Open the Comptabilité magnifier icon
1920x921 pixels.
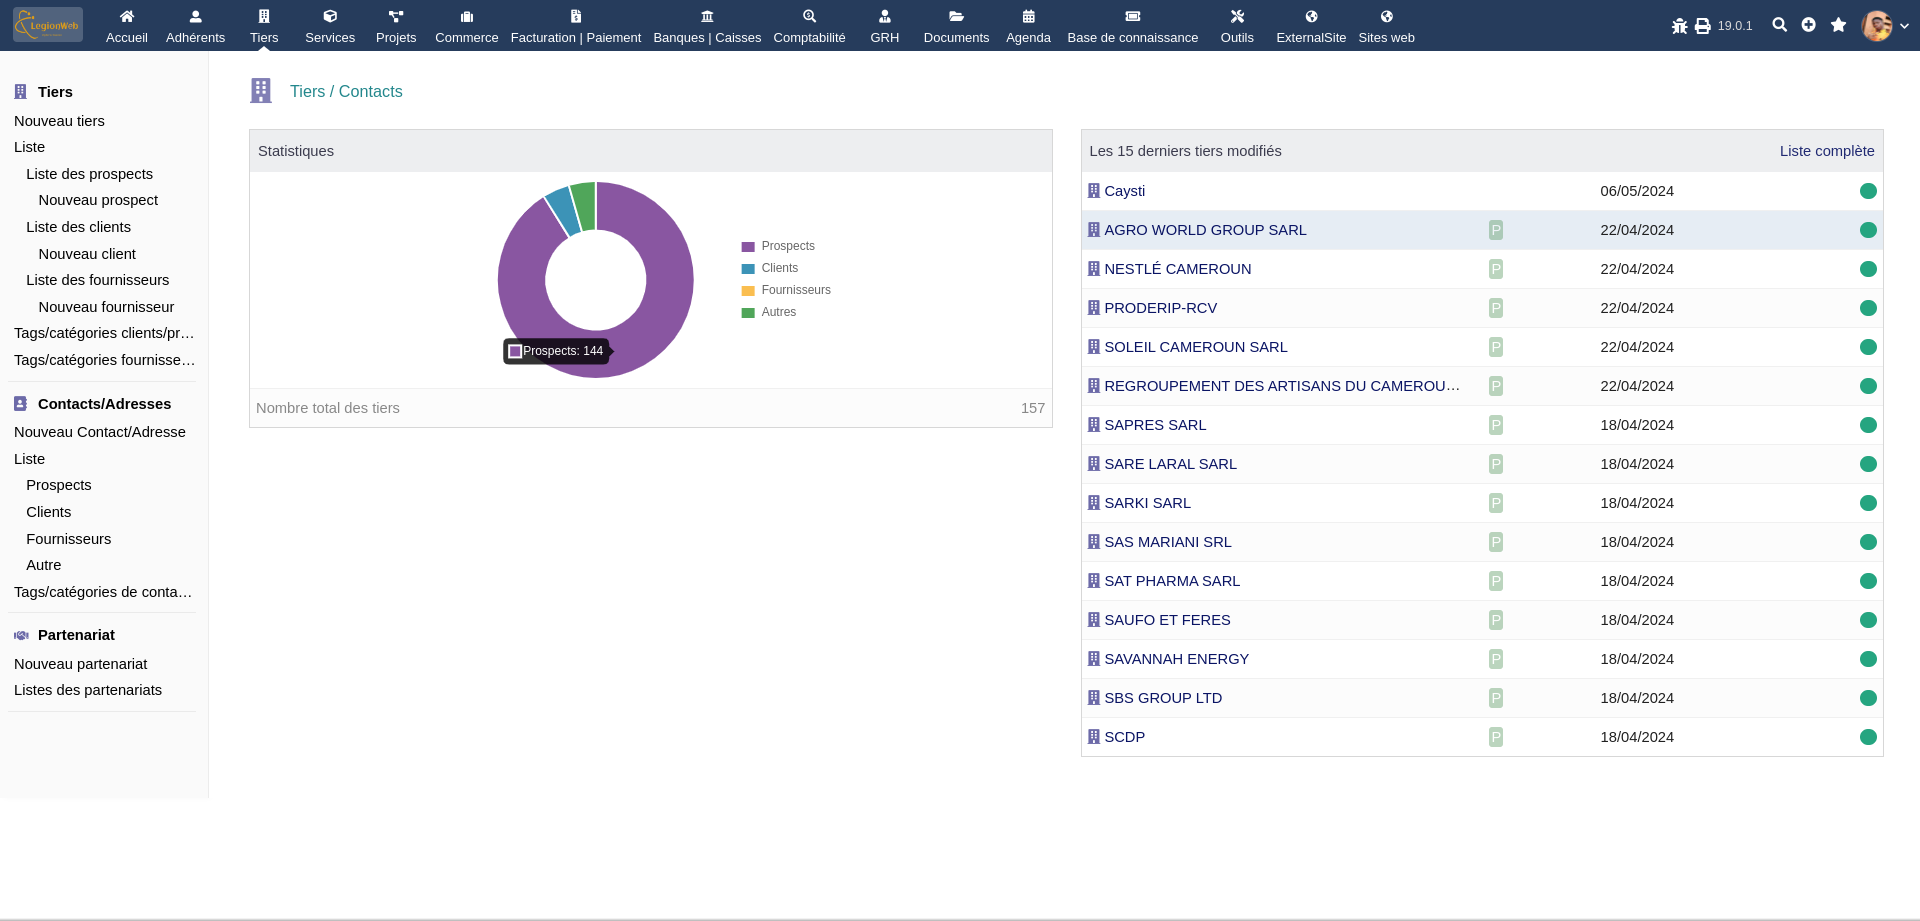coord(810,16)
